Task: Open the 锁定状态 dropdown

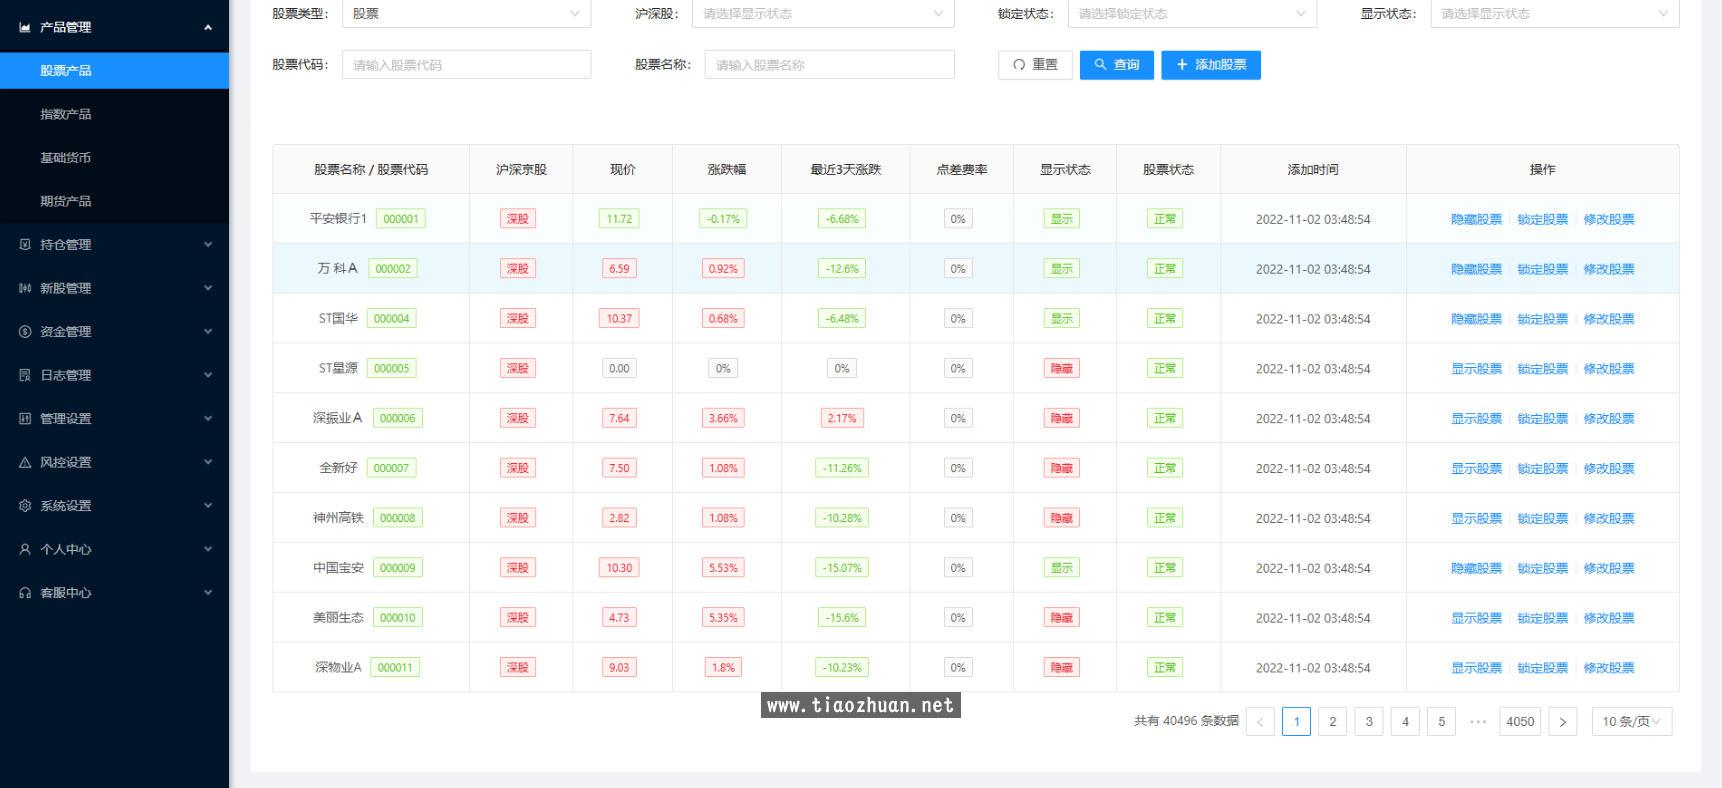Action: pyautogui.click(x=1192, y=13)
